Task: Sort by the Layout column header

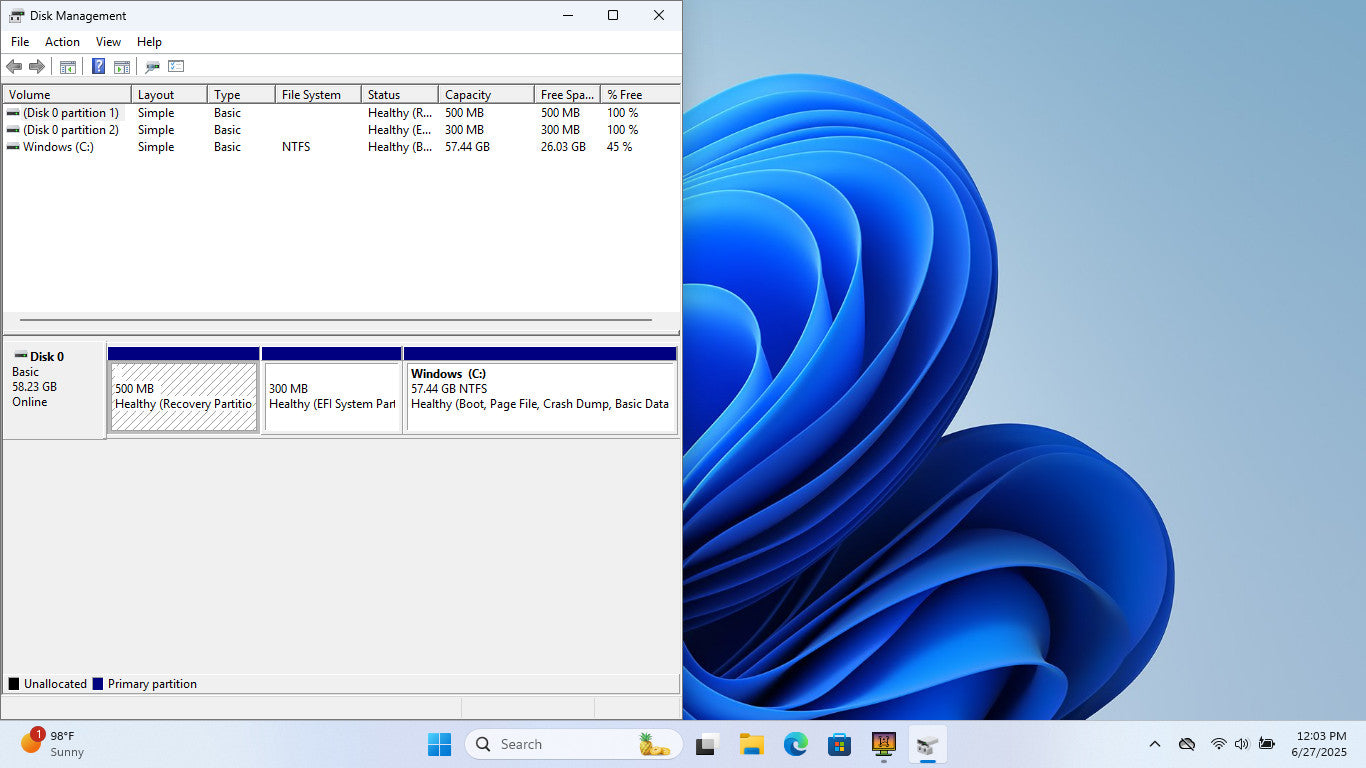Action: 169,95
